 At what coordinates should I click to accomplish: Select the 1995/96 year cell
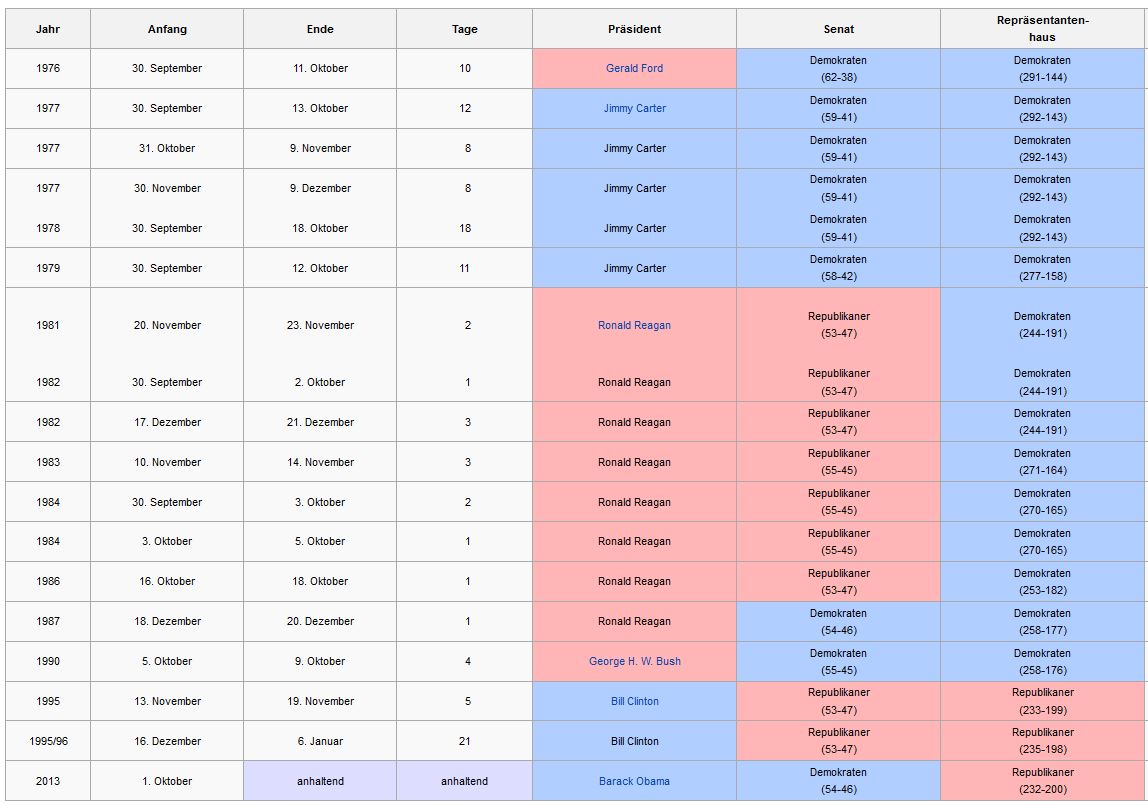pyautogui.click(x=48, y=742)
